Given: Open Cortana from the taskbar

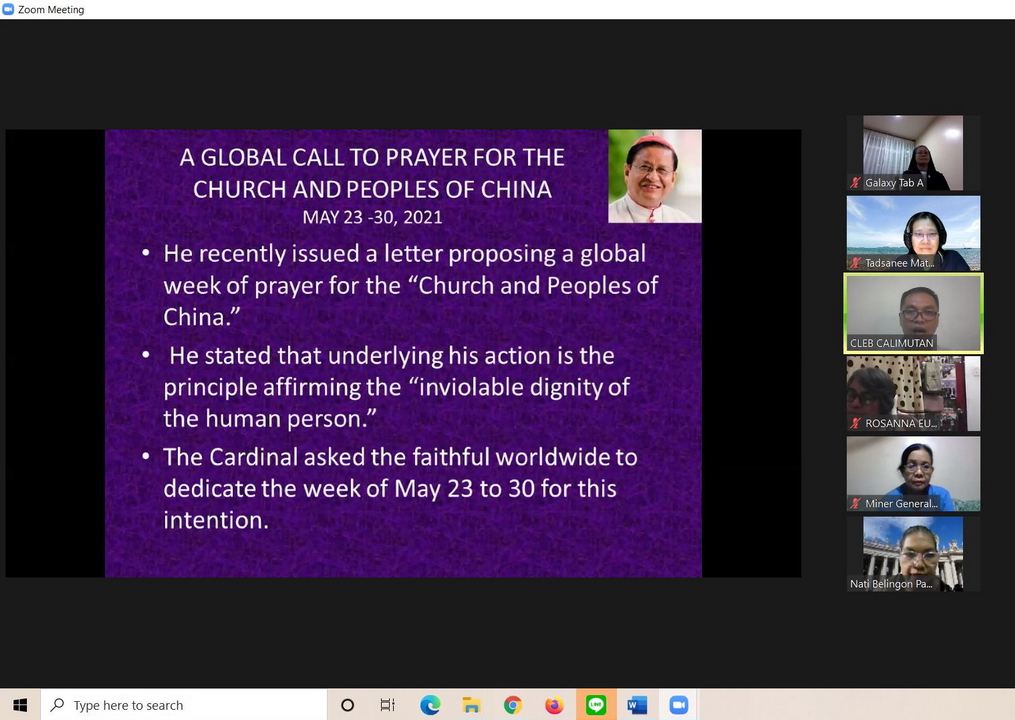Looking at the screenshot, I should pos(347,705).
